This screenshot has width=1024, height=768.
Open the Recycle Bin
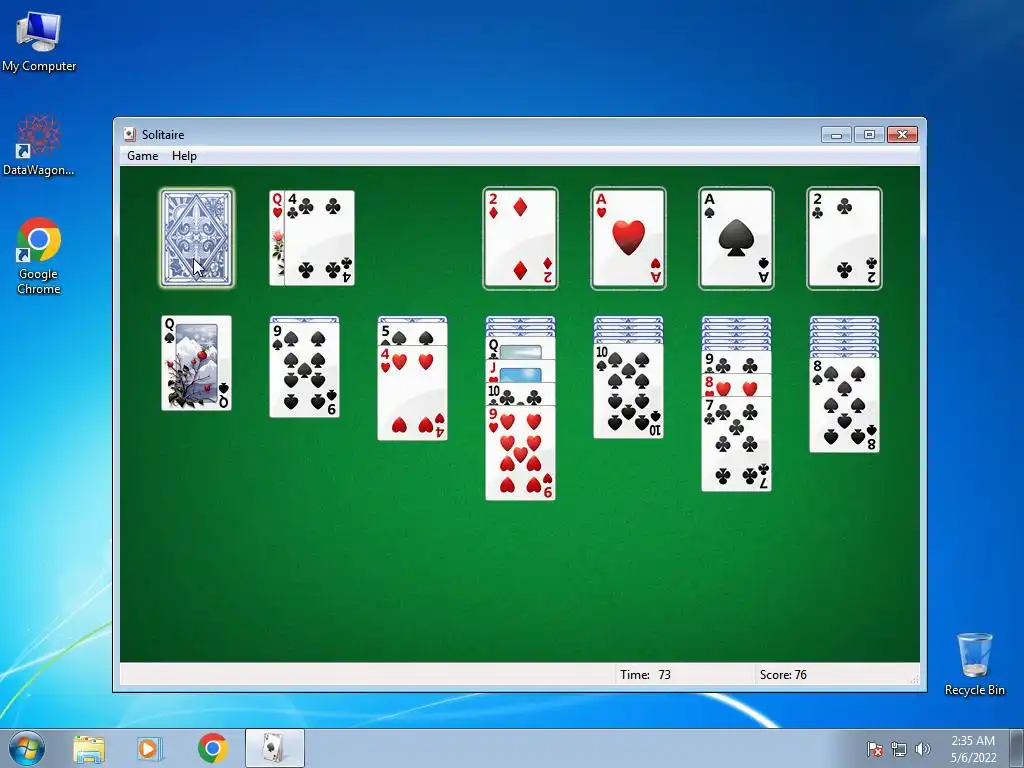click(974, 664)
